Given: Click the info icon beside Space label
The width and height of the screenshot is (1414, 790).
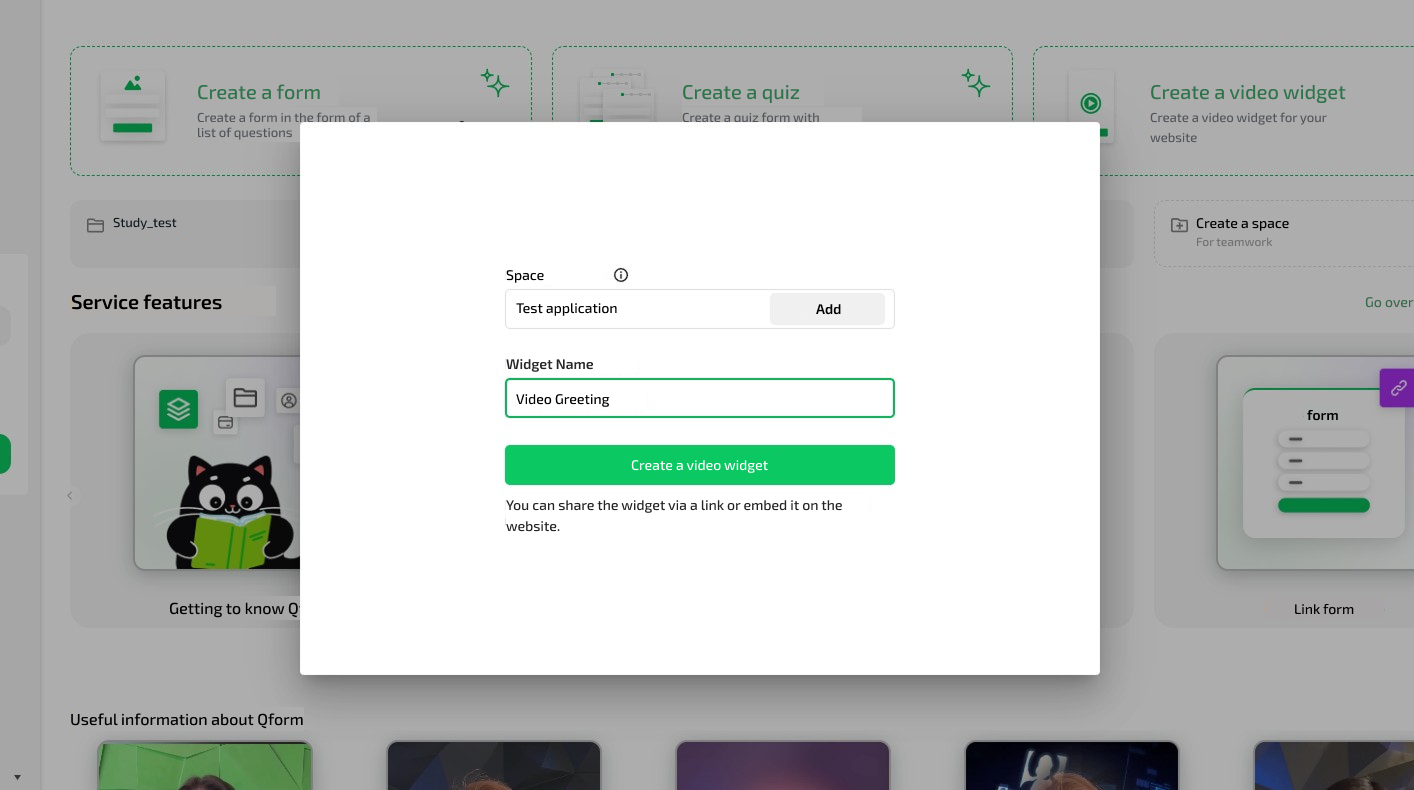Looking at the screenshot, I should click(x=620, y=275).
